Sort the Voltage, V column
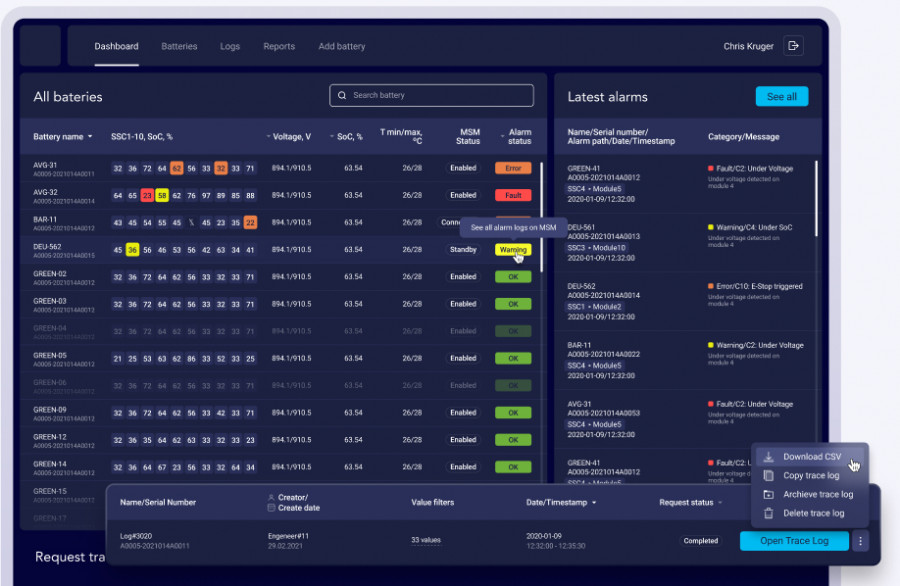900x586 pixels. (268, 137)
